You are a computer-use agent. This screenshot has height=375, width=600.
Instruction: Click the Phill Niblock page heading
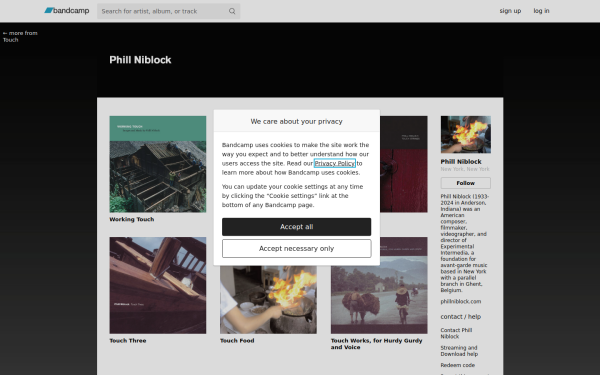coord(140,60)
